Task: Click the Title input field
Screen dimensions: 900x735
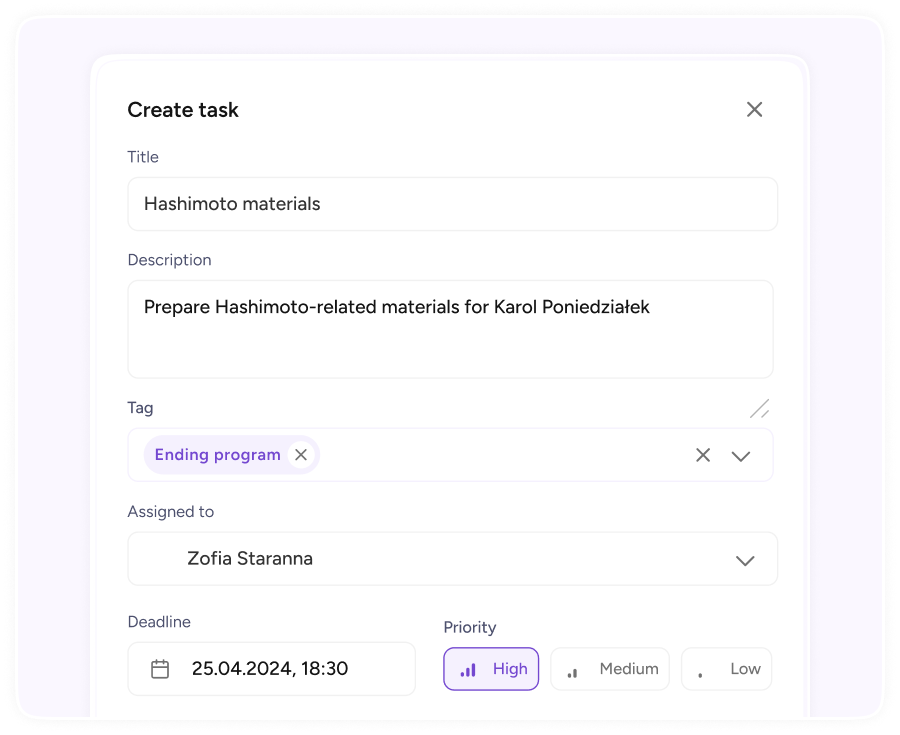Action: pos(452,204)
